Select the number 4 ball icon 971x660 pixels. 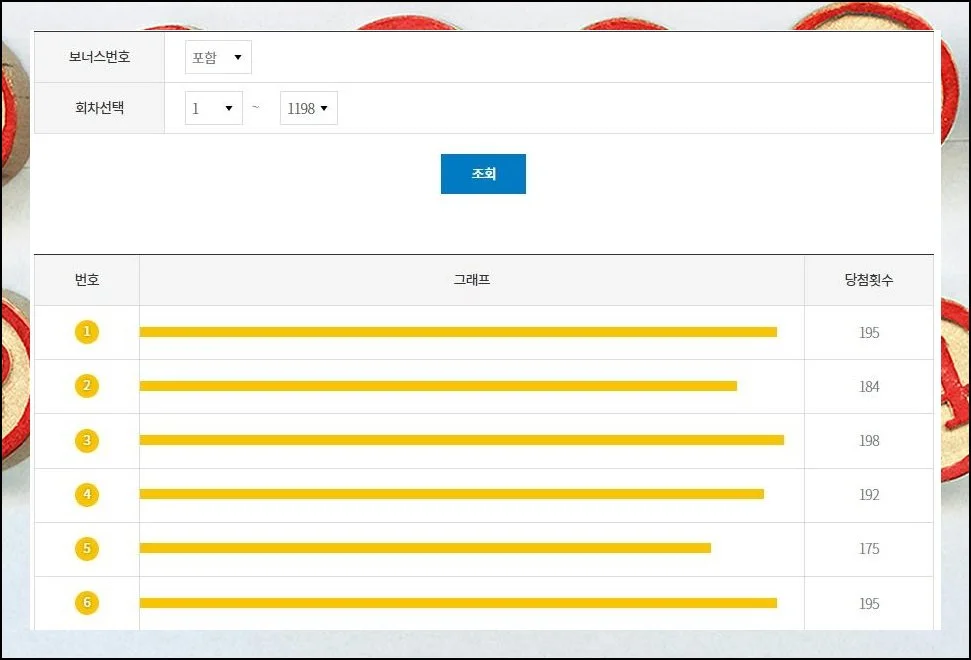pos(87,494)
